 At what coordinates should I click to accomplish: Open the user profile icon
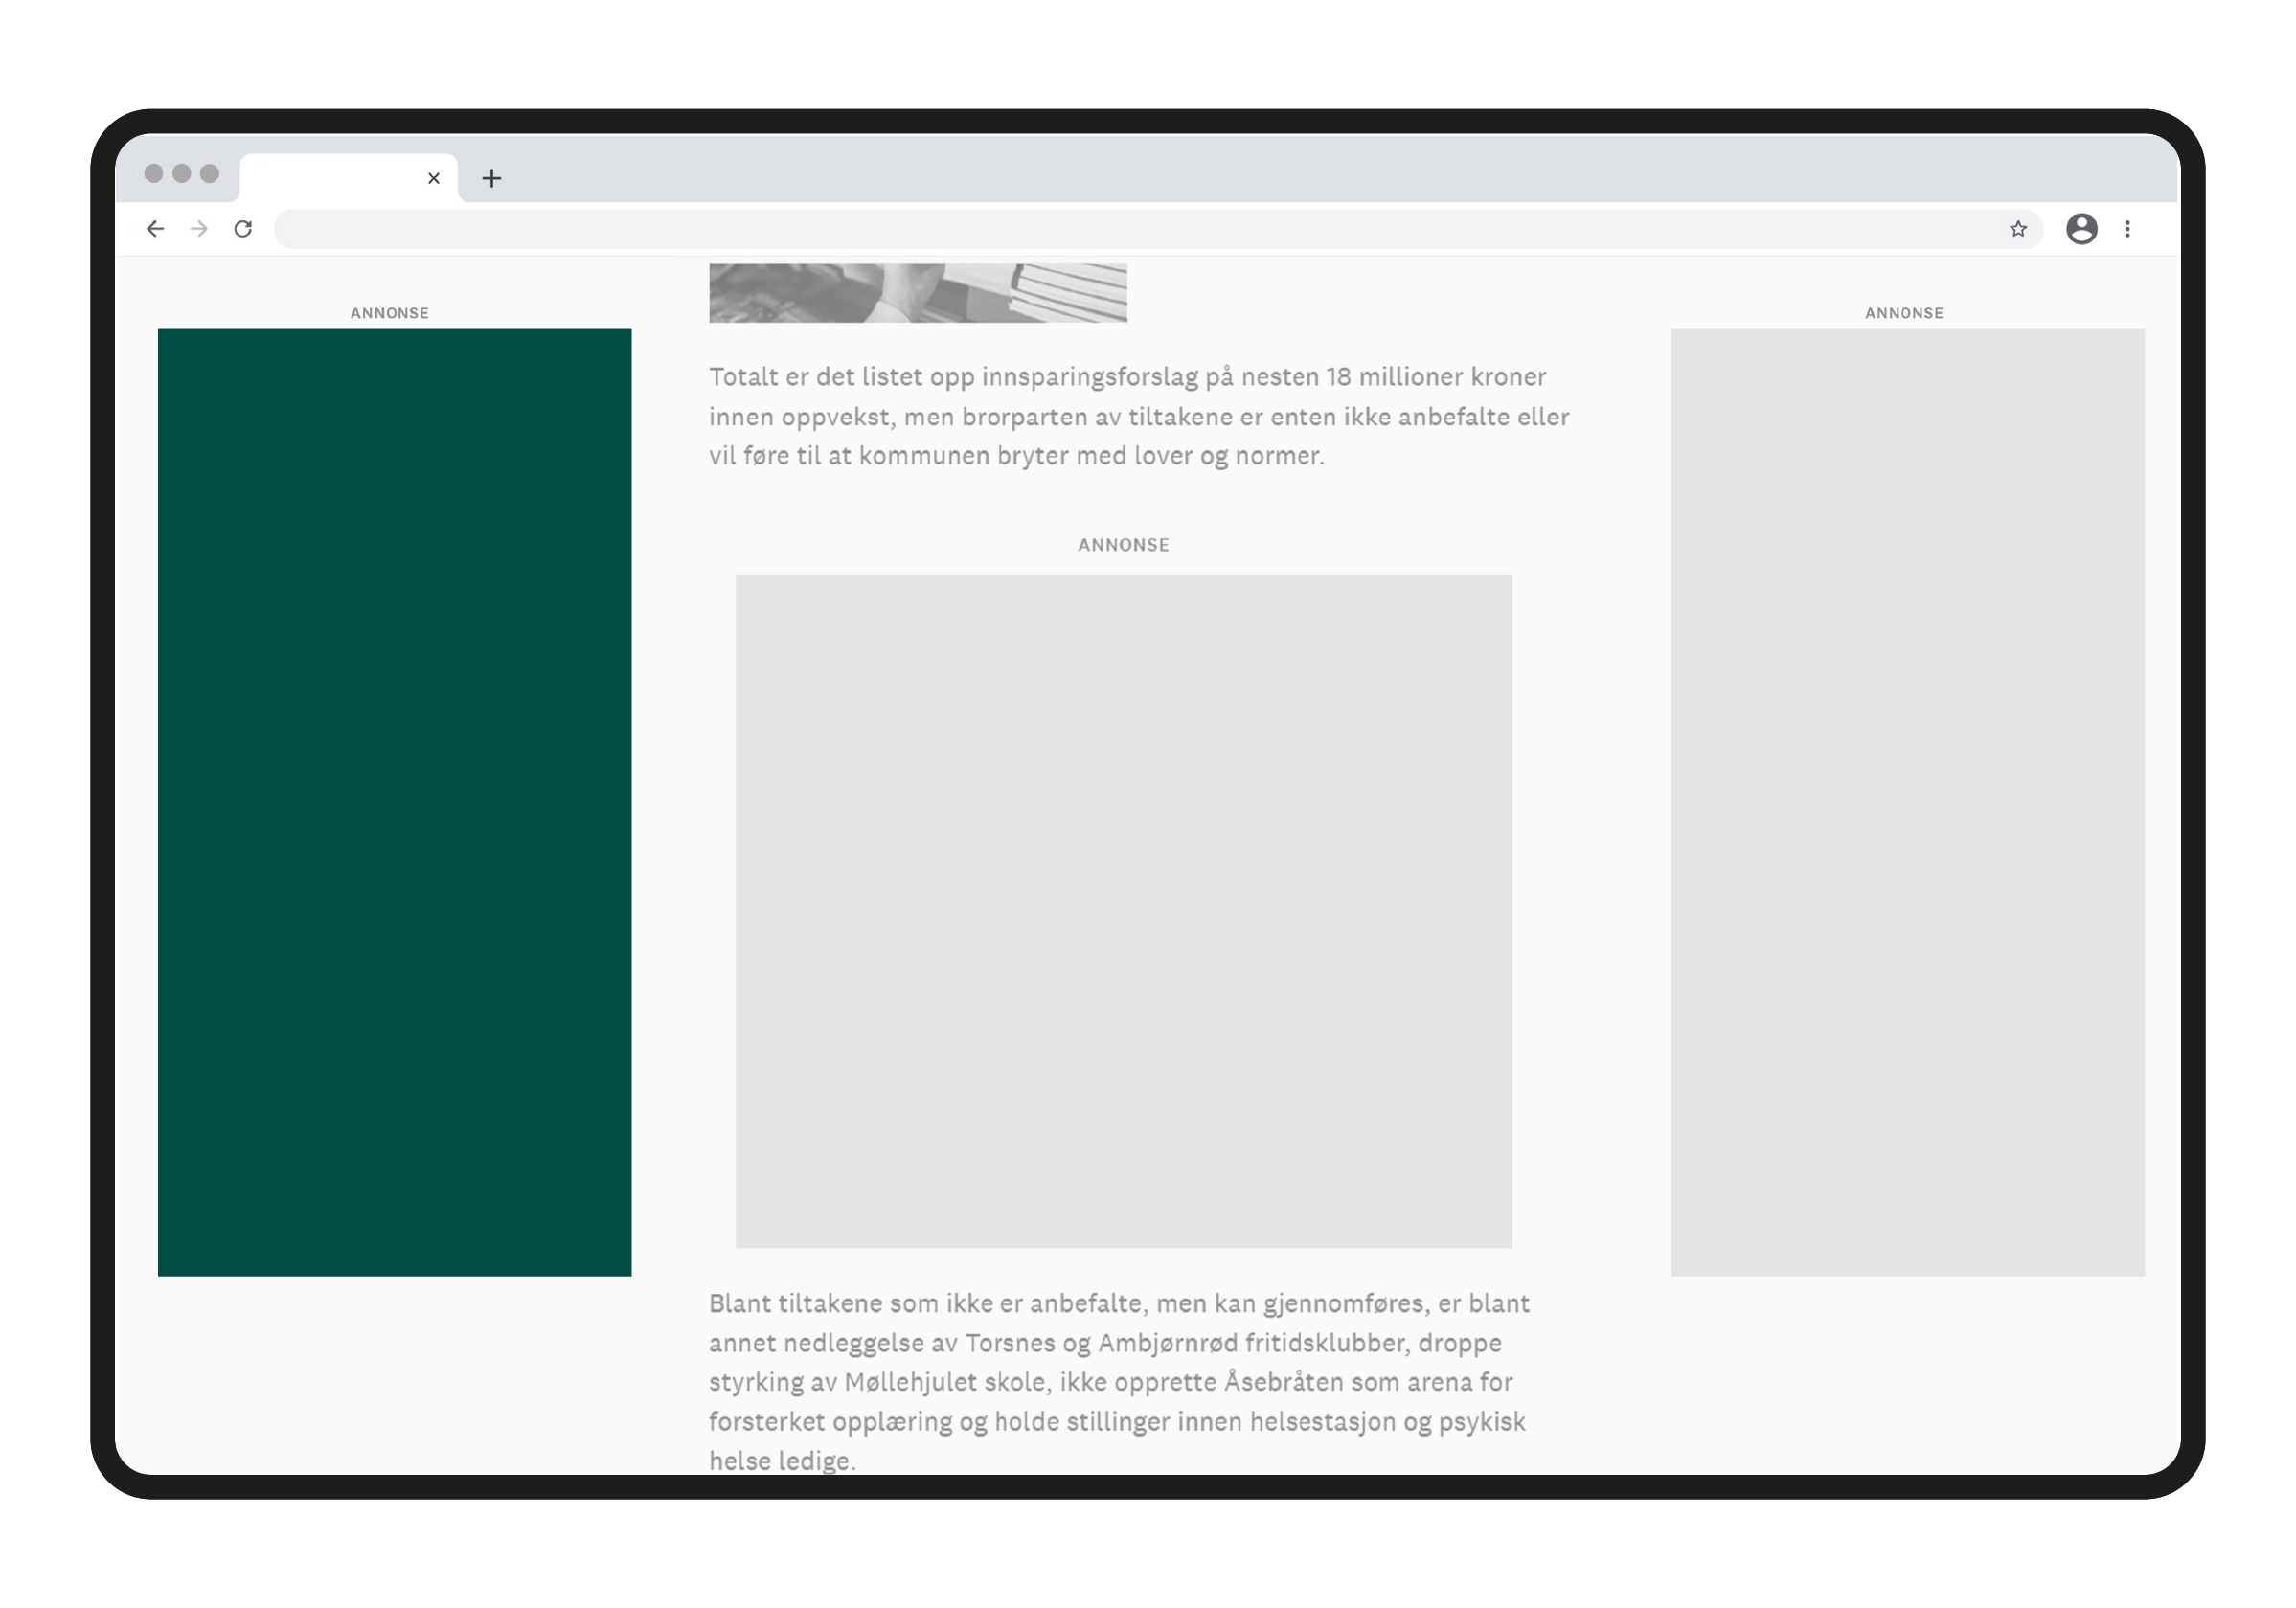(x=2081, y=229)
